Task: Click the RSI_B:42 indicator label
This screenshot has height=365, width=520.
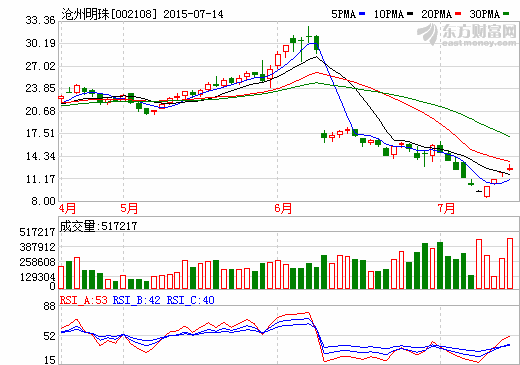Action: click(137, 300)
